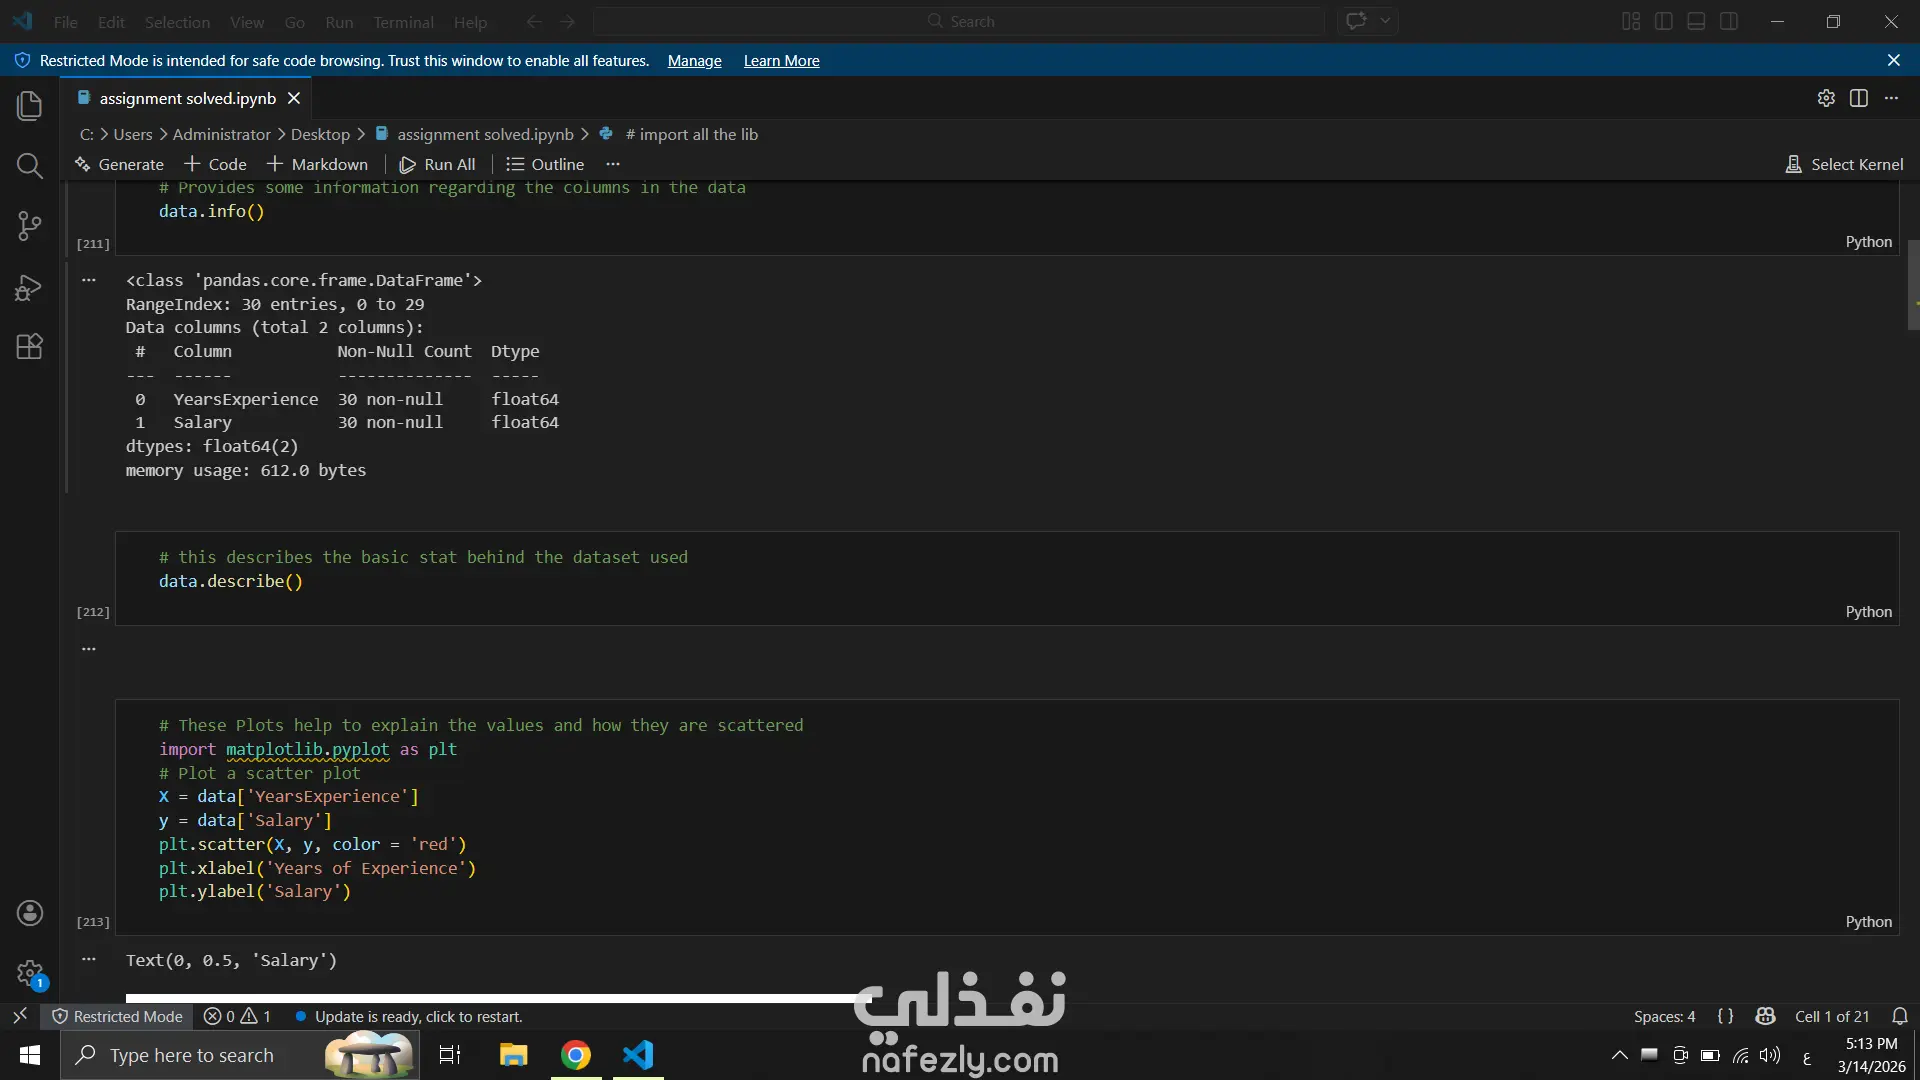Click the Manage gear in activity bar
1920x1080 pixels.
(x=29, y=973)
